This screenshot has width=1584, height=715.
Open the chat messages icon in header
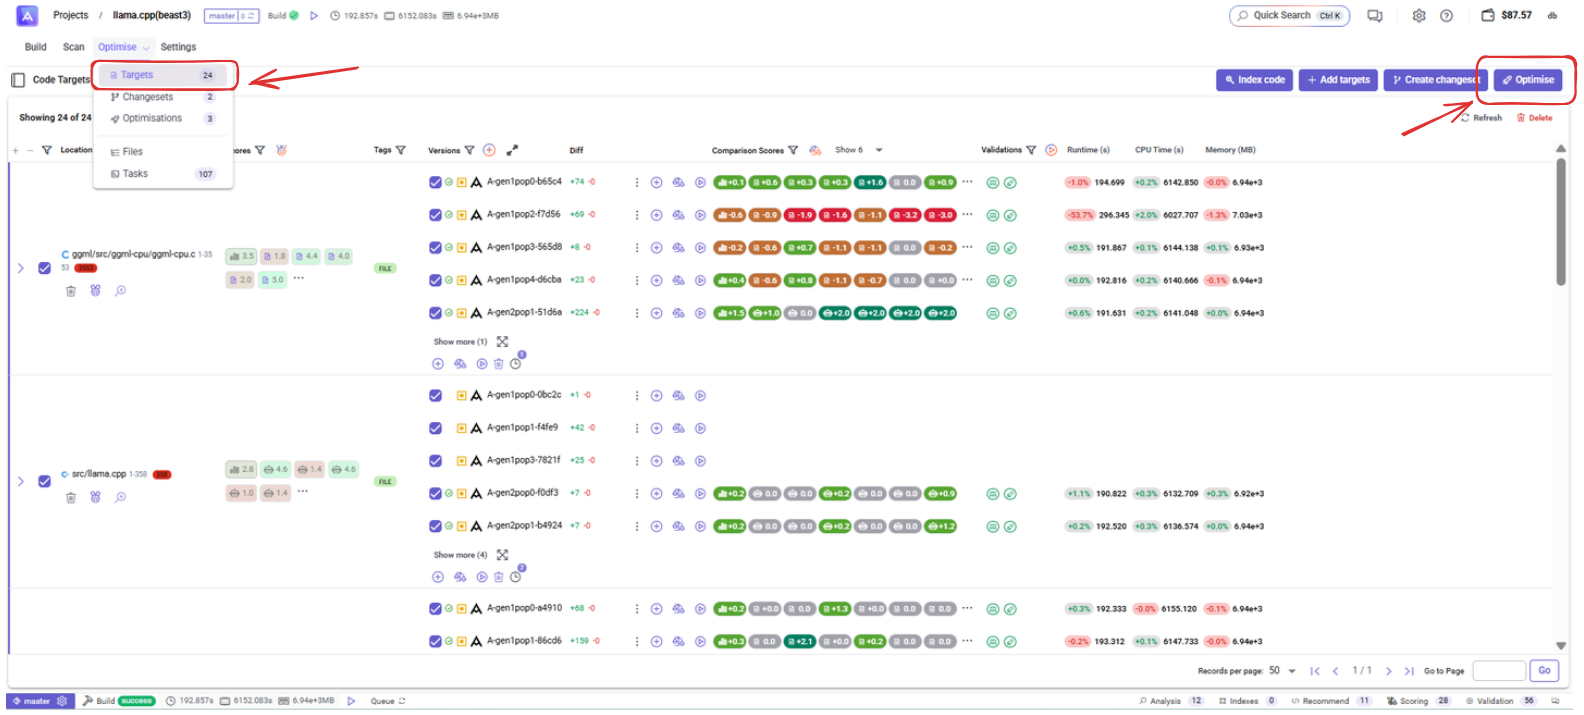point(1375,16)
